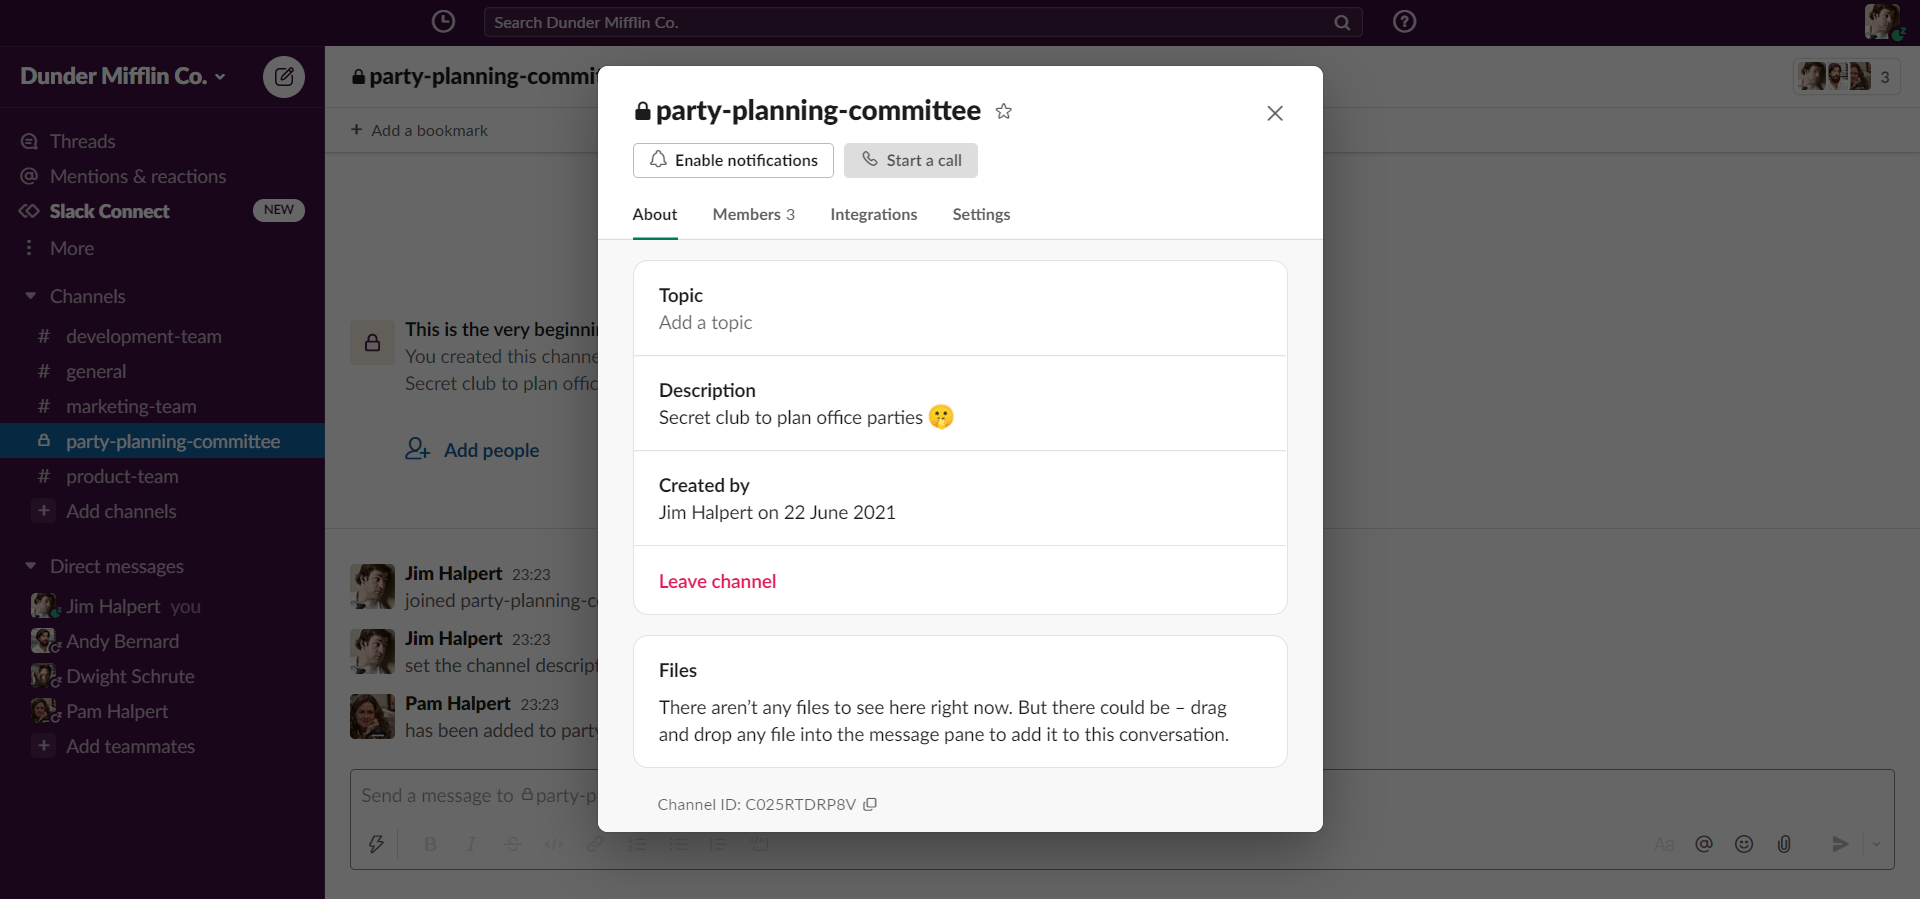Close the channel details dialog
1920x899 pixels.
tap(1274, 113)
